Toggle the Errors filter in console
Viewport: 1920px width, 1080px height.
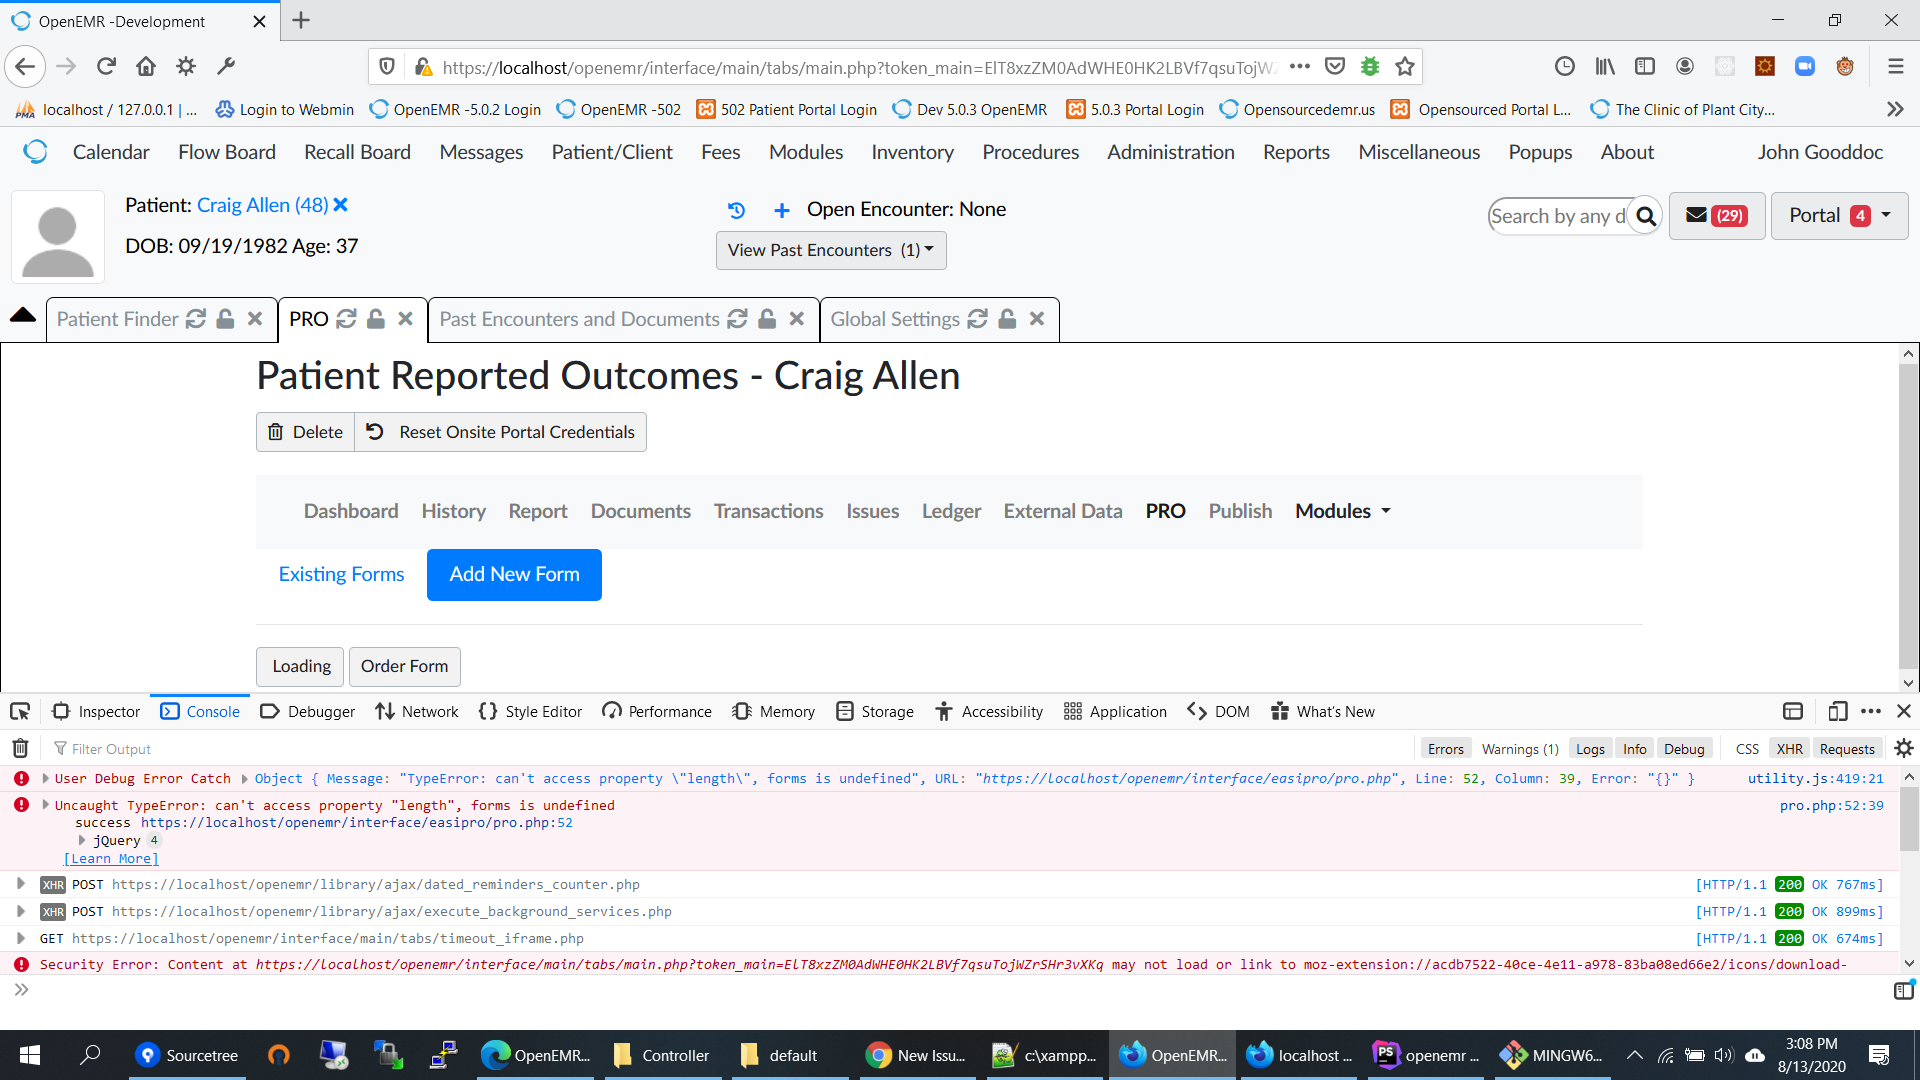pos(1445,748)
